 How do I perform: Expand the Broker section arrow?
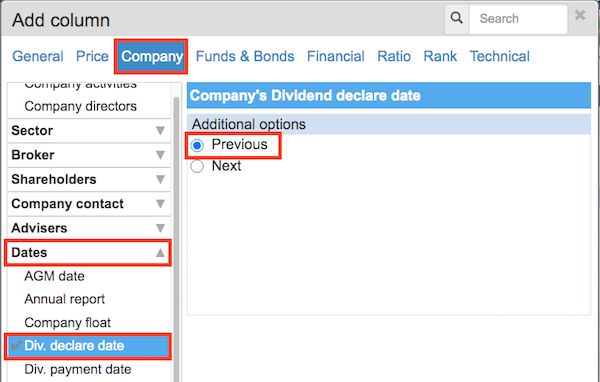[x=160, y=155]
